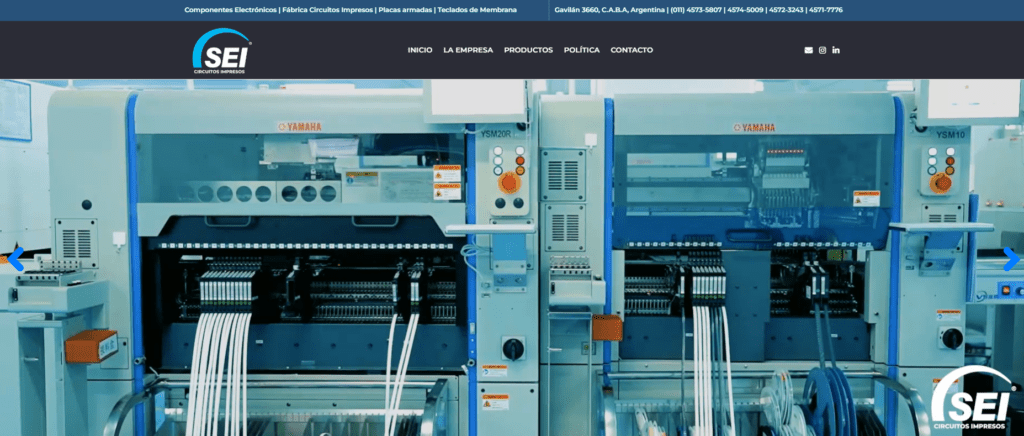Click the SEI watermark logo bottom right
The width and height of the screenshot is (1024, 436).
(974, 399)
